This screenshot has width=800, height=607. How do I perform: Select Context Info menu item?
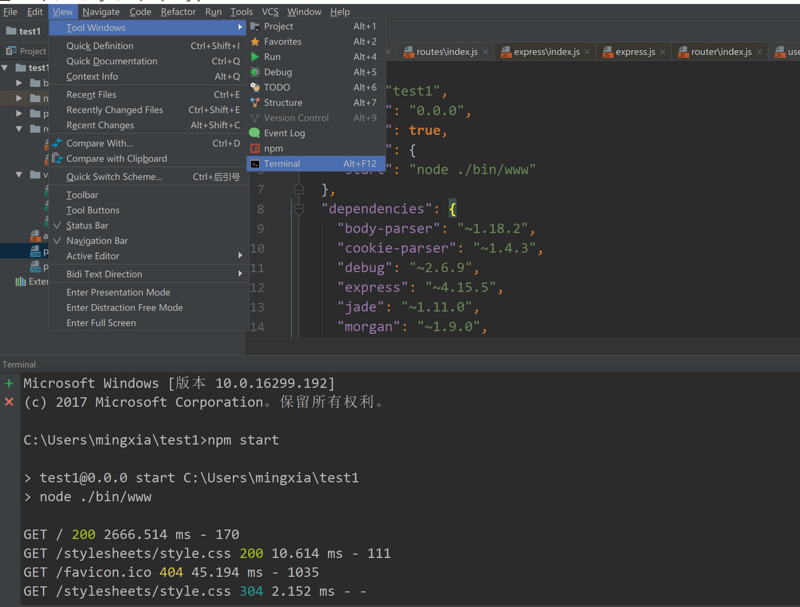click(x=148, y=77)
